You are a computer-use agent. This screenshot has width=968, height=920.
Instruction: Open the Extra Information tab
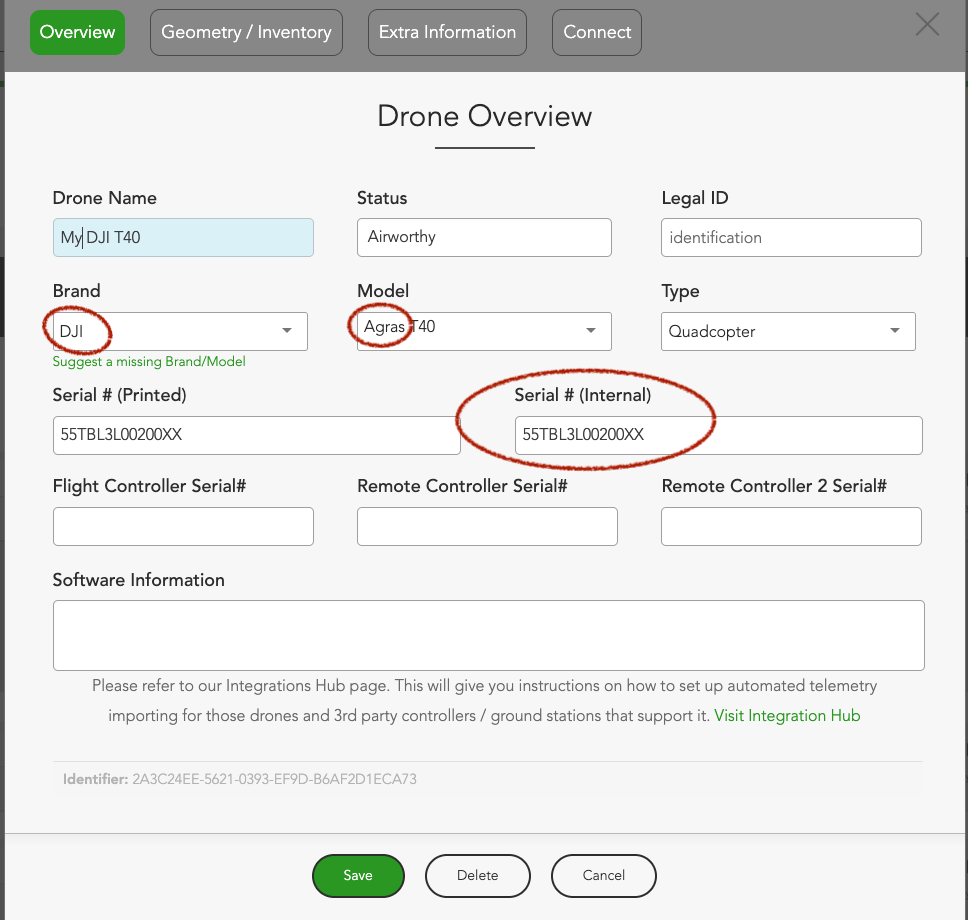[447, 32]
